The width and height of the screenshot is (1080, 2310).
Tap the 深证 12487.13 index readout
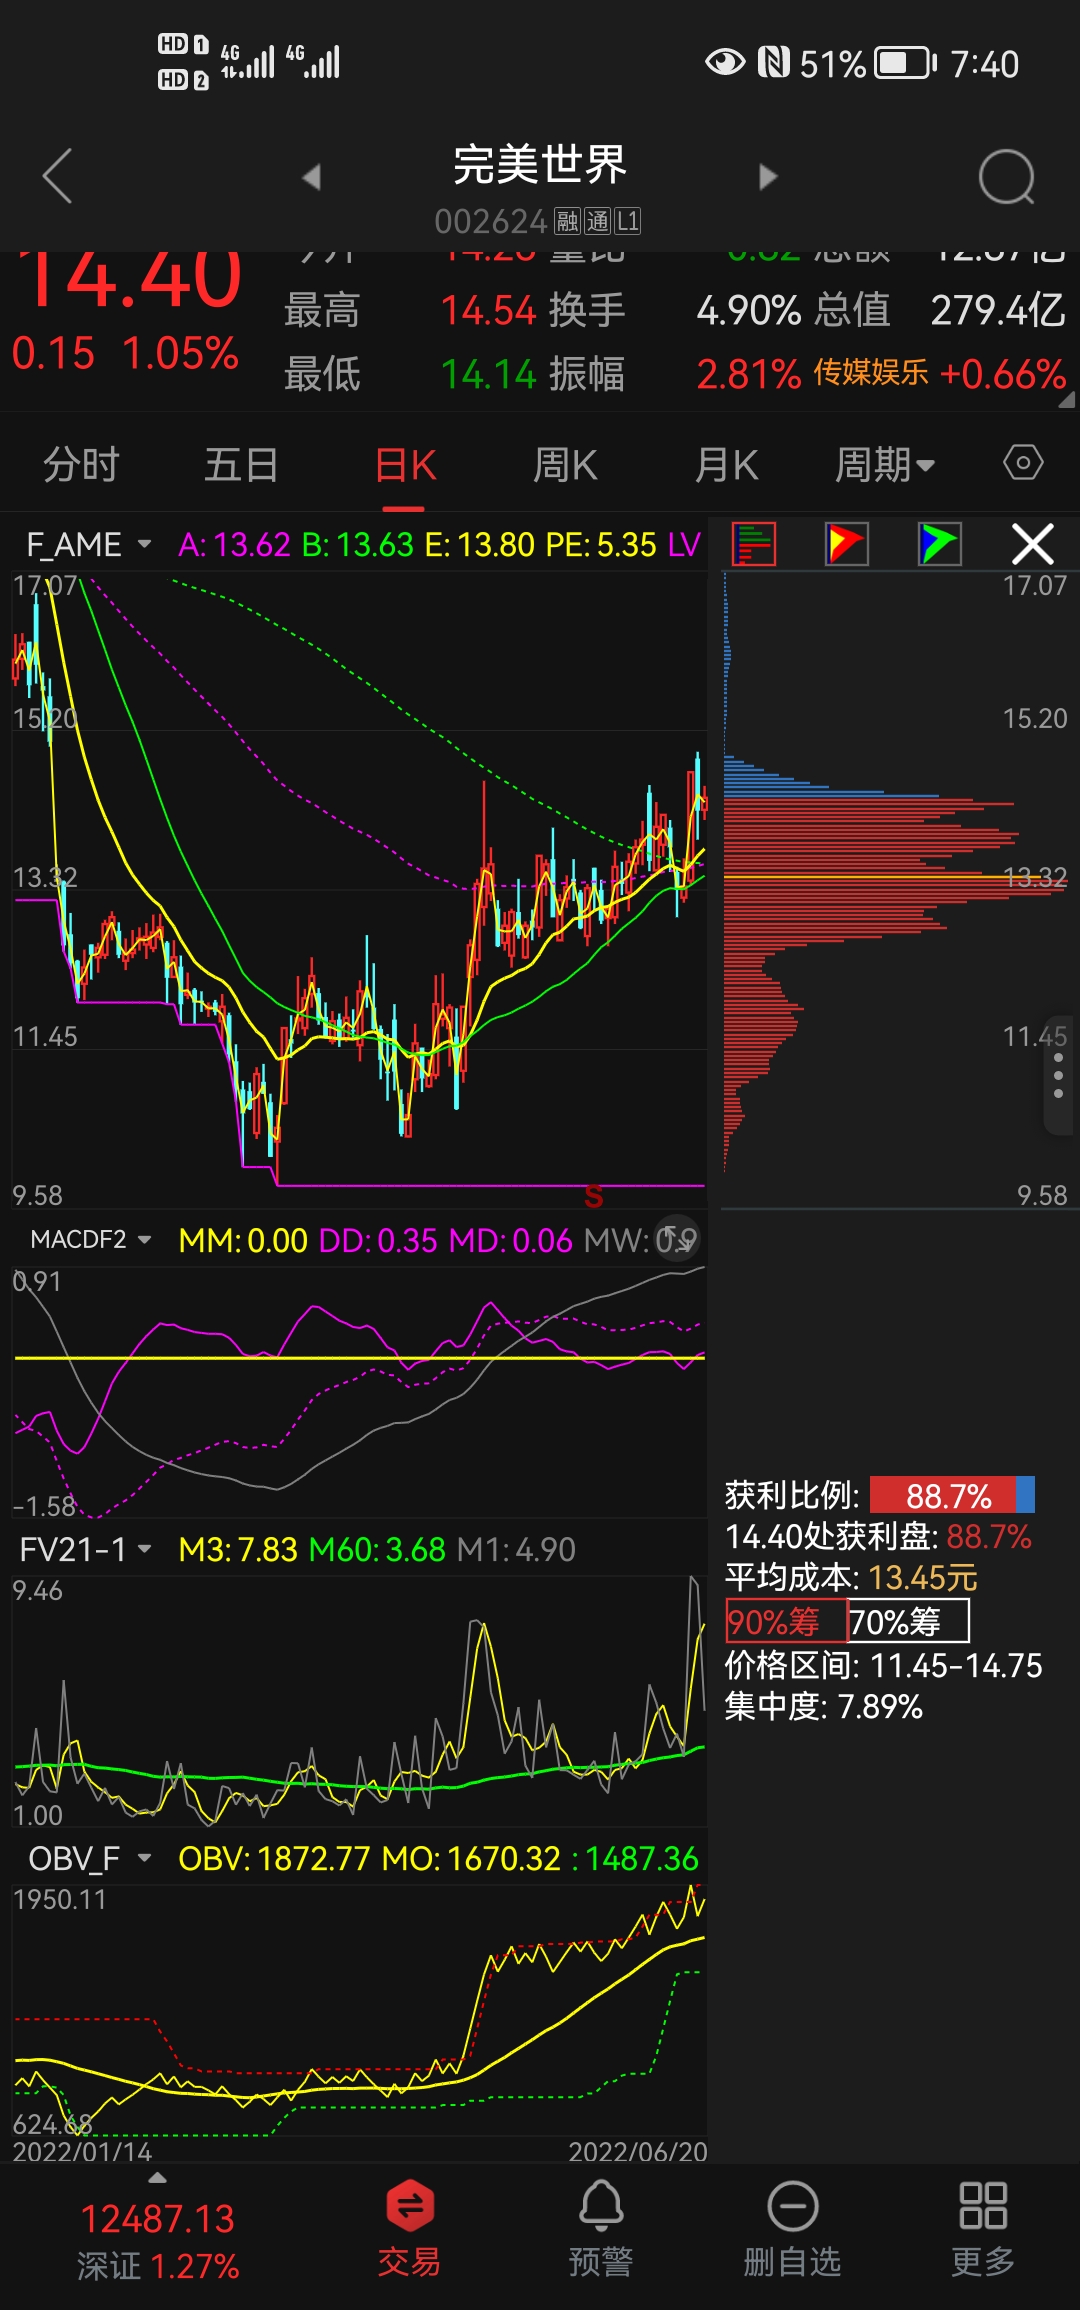[158, 2240]
